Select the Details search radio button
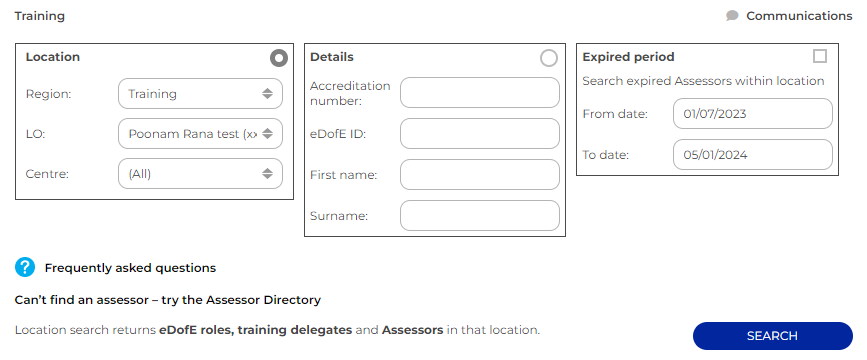The height and width of the screenshot is (360, 867). point(549,58)
